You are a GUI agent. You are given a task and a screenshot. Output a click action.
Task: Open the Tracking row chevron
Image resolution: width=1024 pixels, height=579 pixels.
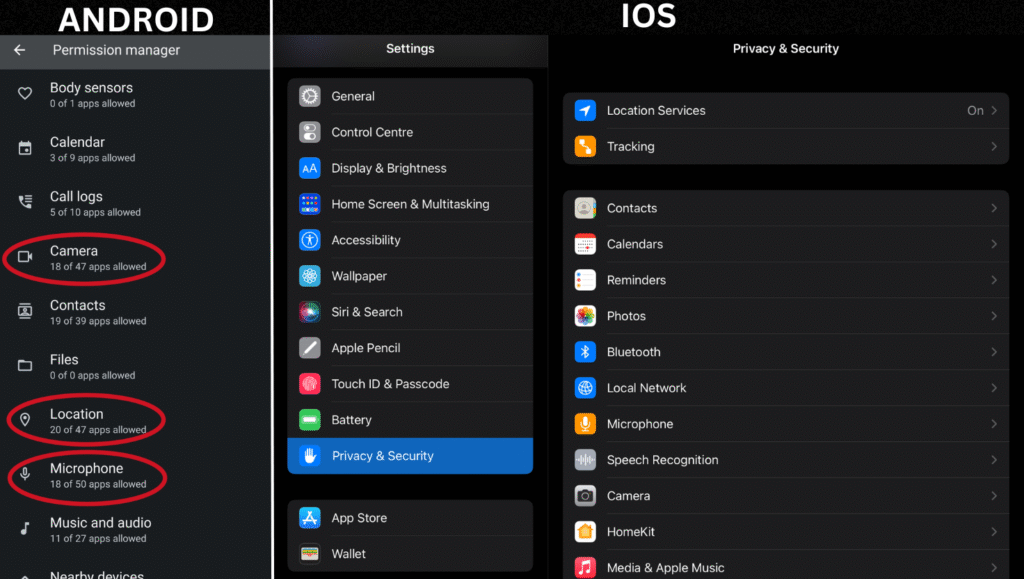[x=994, y=146]
